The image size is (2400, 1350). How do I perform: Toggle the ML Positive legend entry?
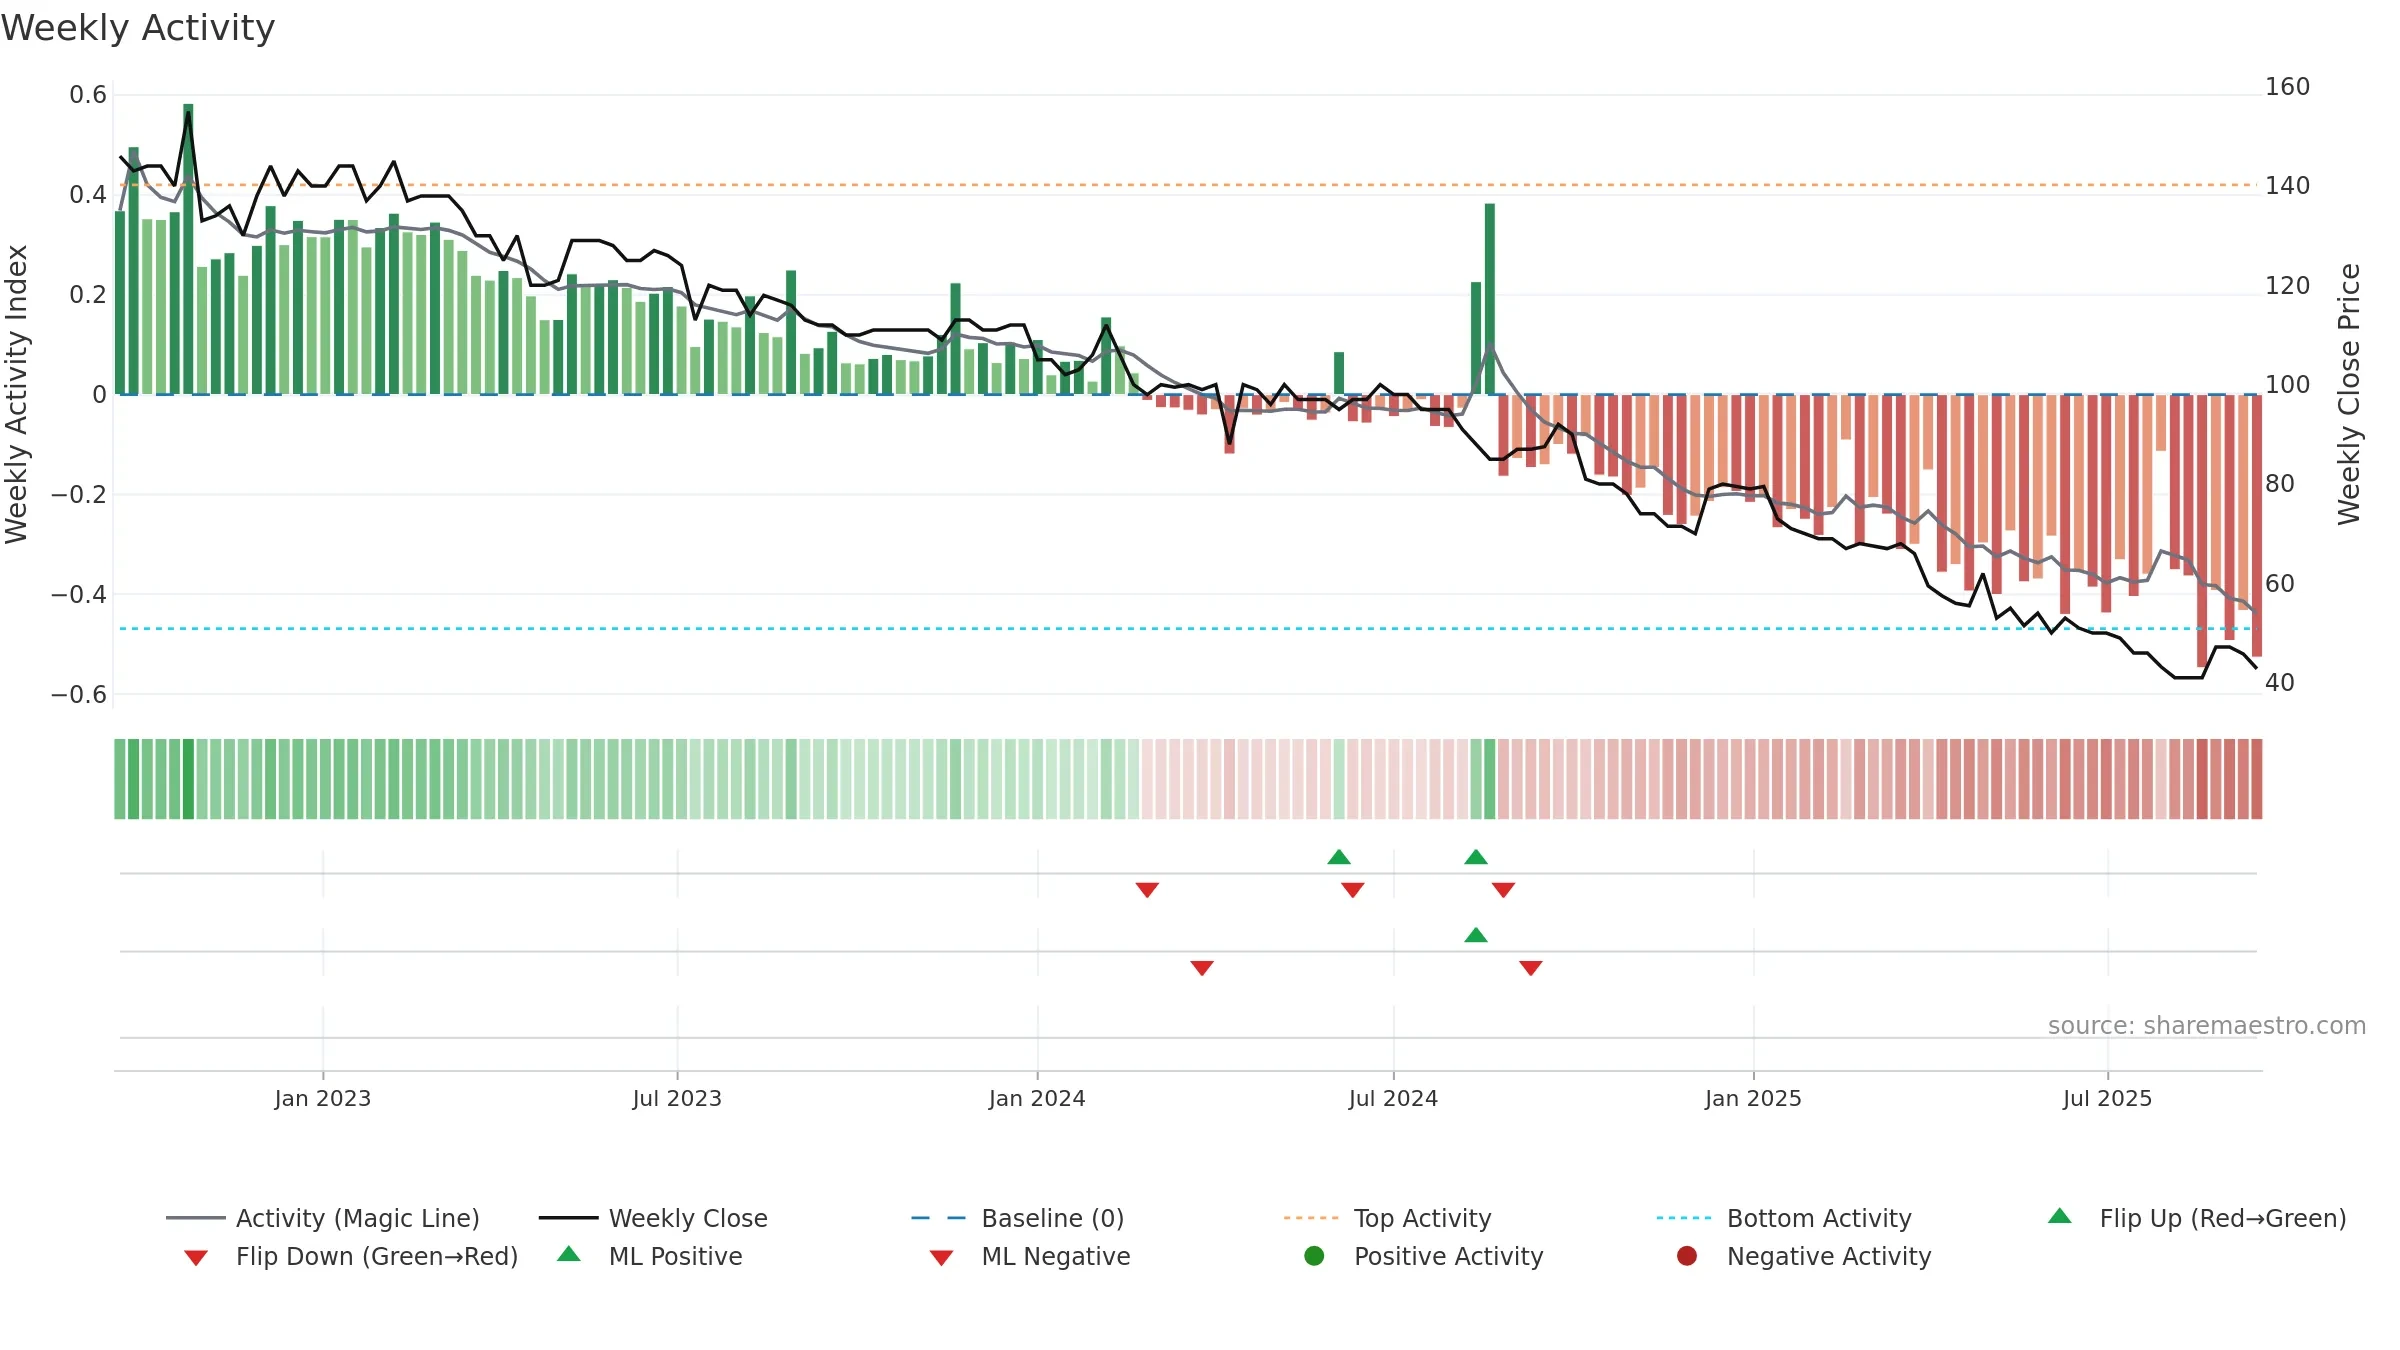coord(650,1256)
